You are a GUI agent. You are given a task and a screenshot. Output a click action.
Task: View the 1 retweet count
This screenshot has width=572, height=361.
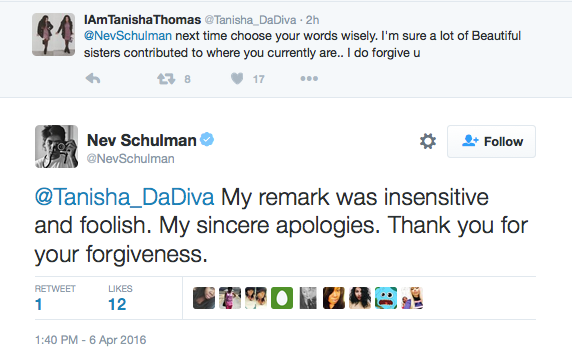(x=39, y=304)
